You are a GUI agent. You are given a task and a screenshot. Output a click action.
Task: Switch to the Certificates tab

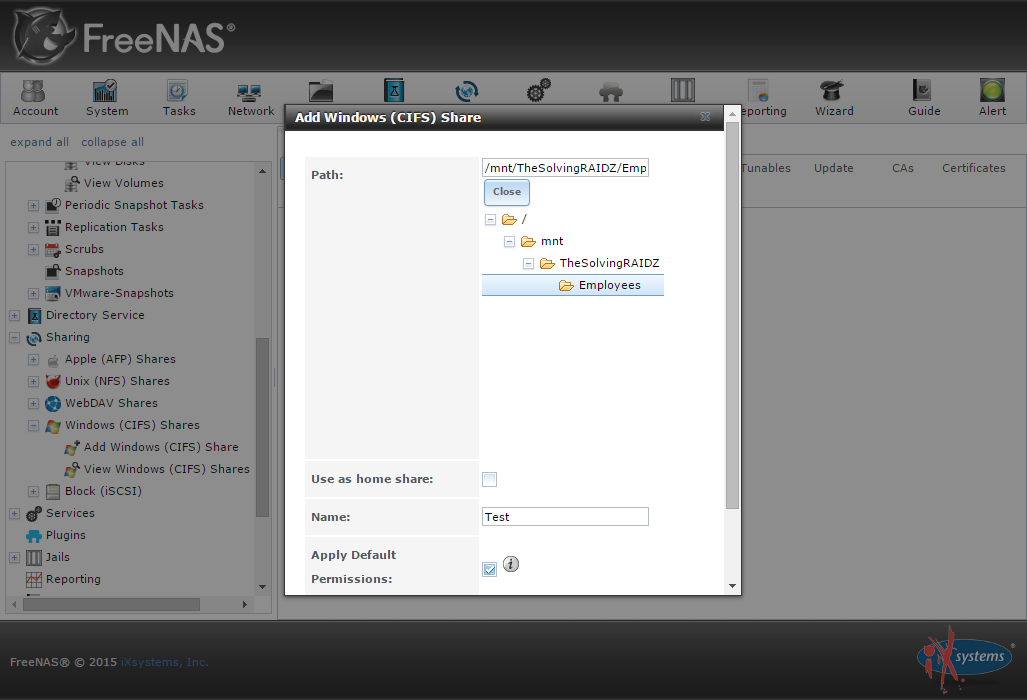point(973,168)
